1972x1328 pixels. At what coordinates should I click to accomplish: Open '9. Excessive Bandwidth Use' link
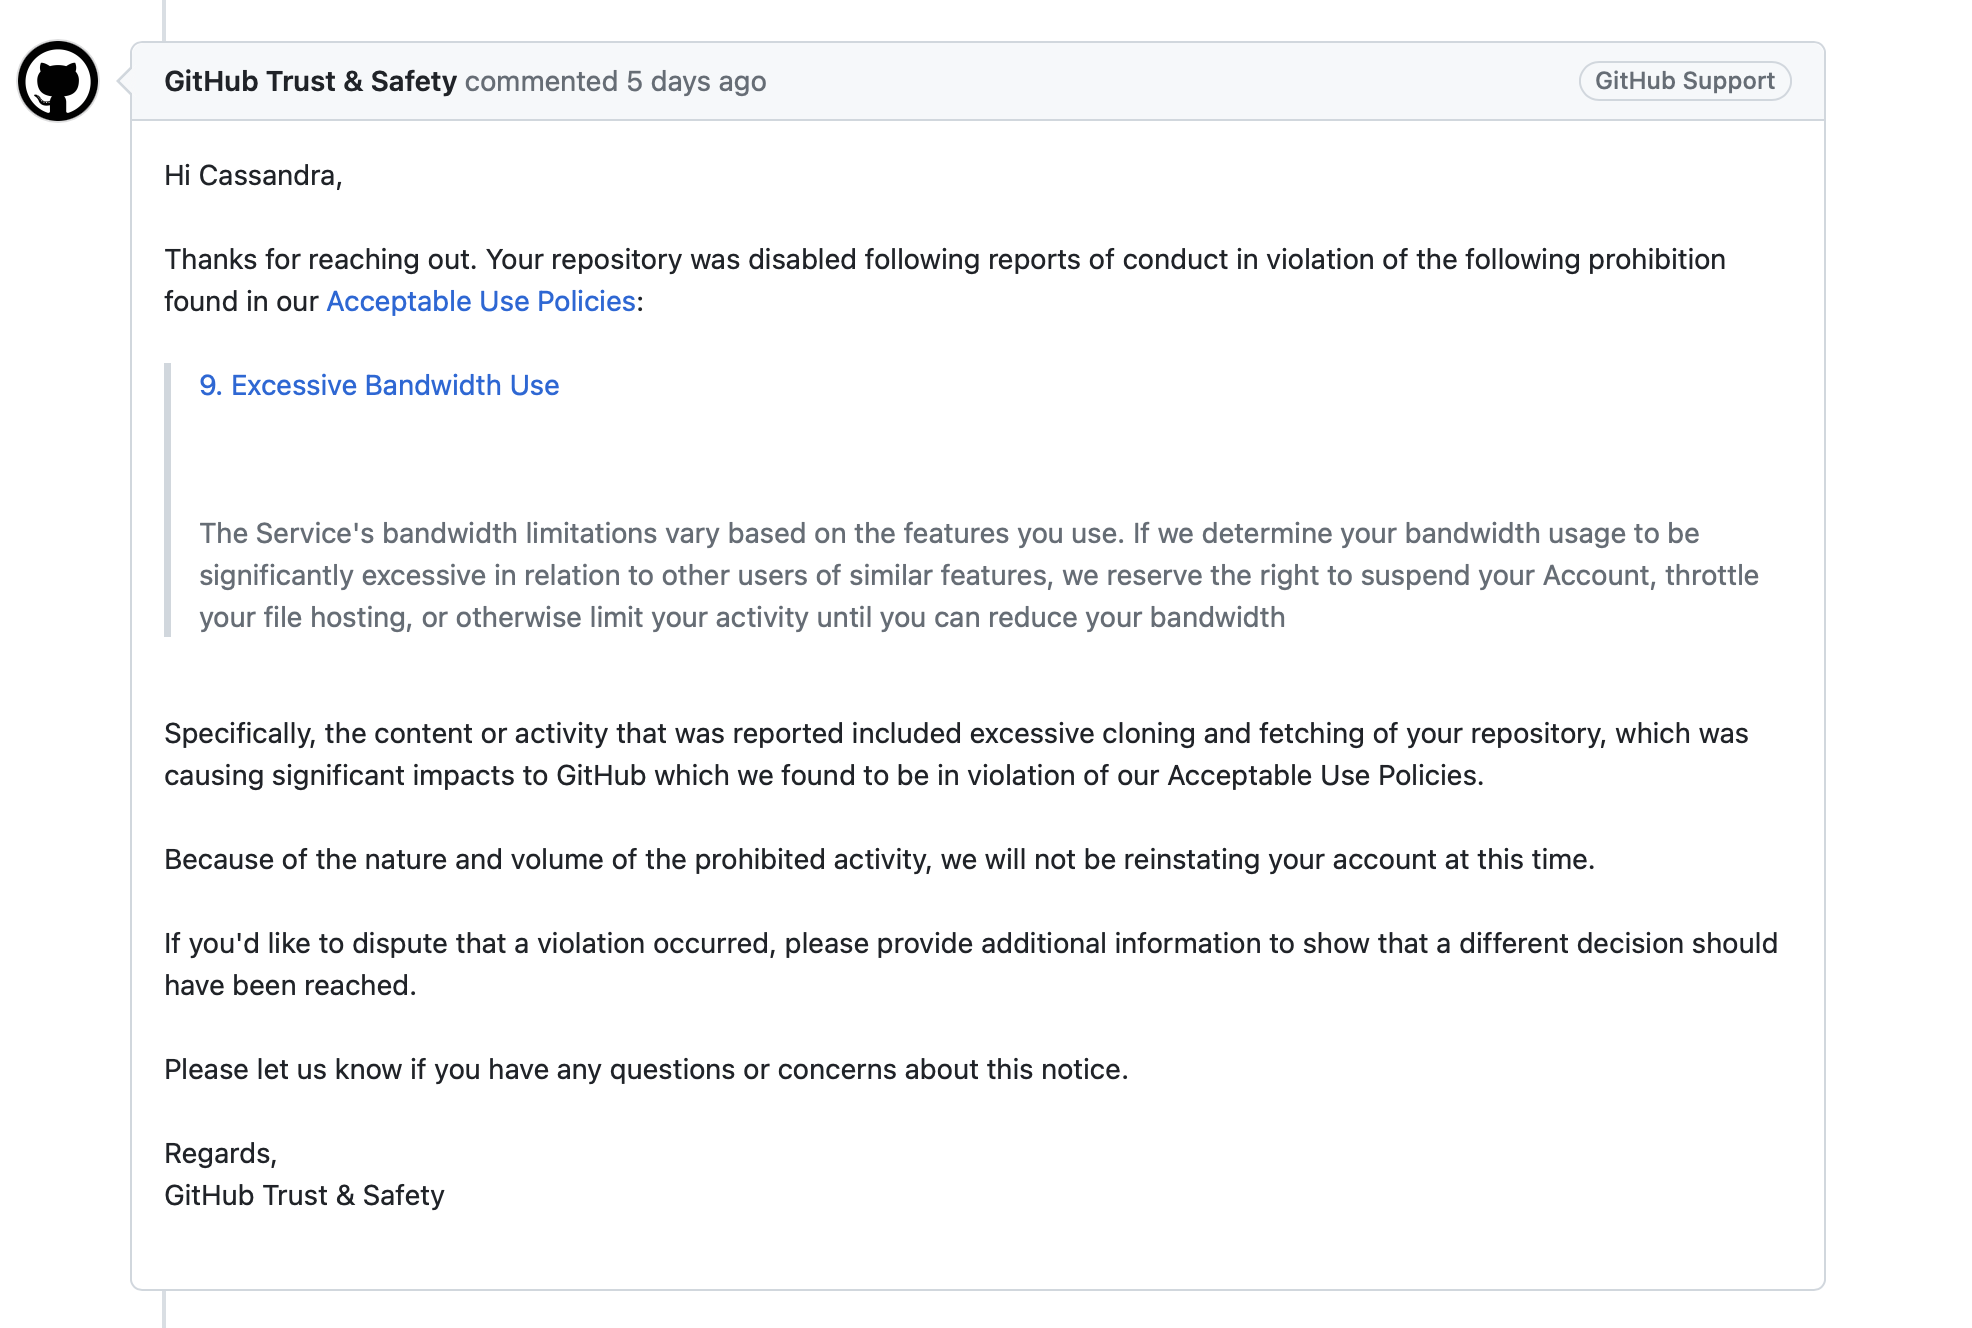[379, 385]
